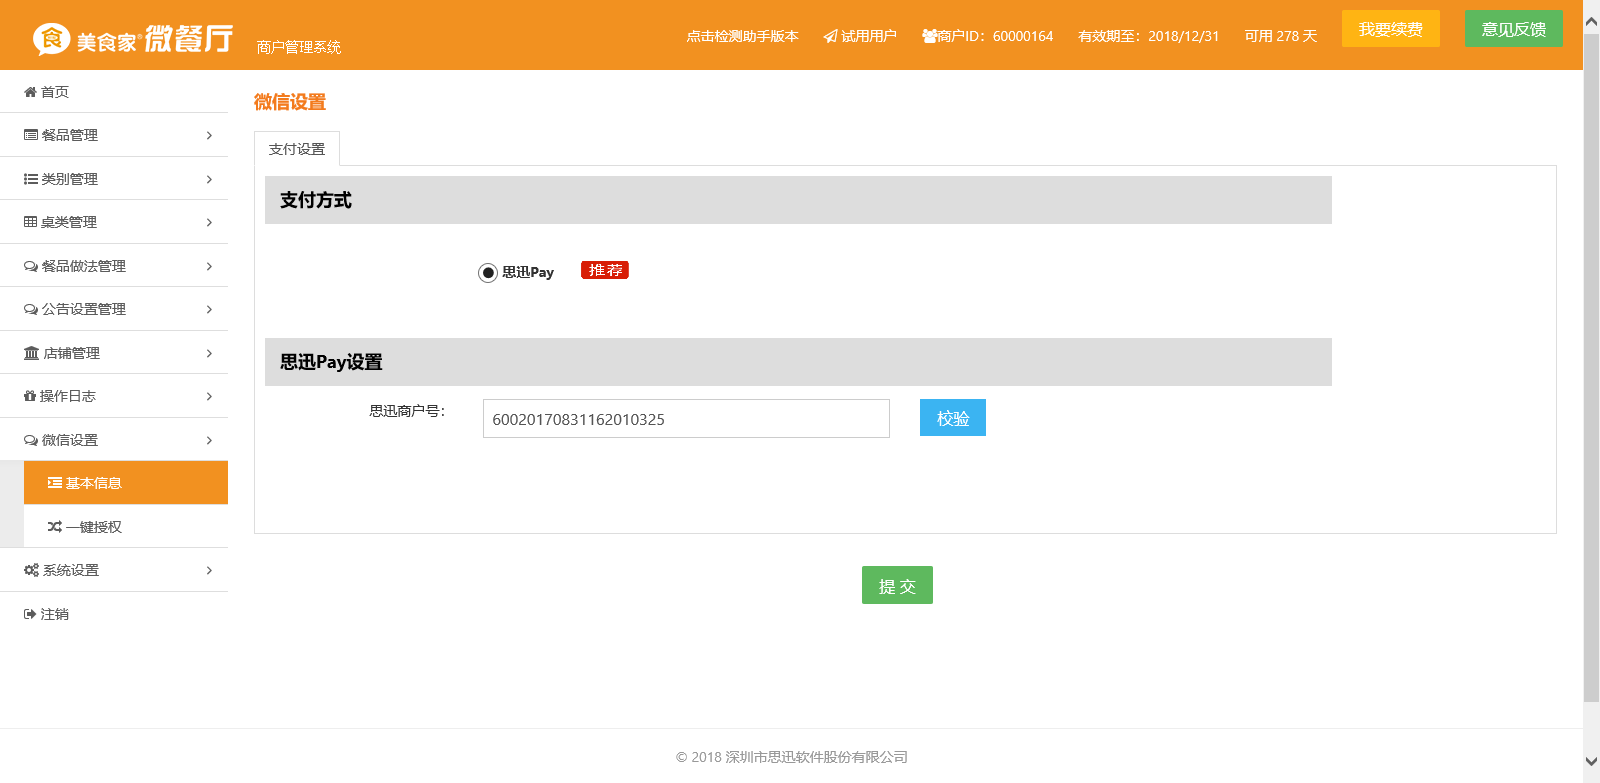1600x783 pixels.
Task: Expand the 类别管理 chevron
Action: (x=209, y=179)
